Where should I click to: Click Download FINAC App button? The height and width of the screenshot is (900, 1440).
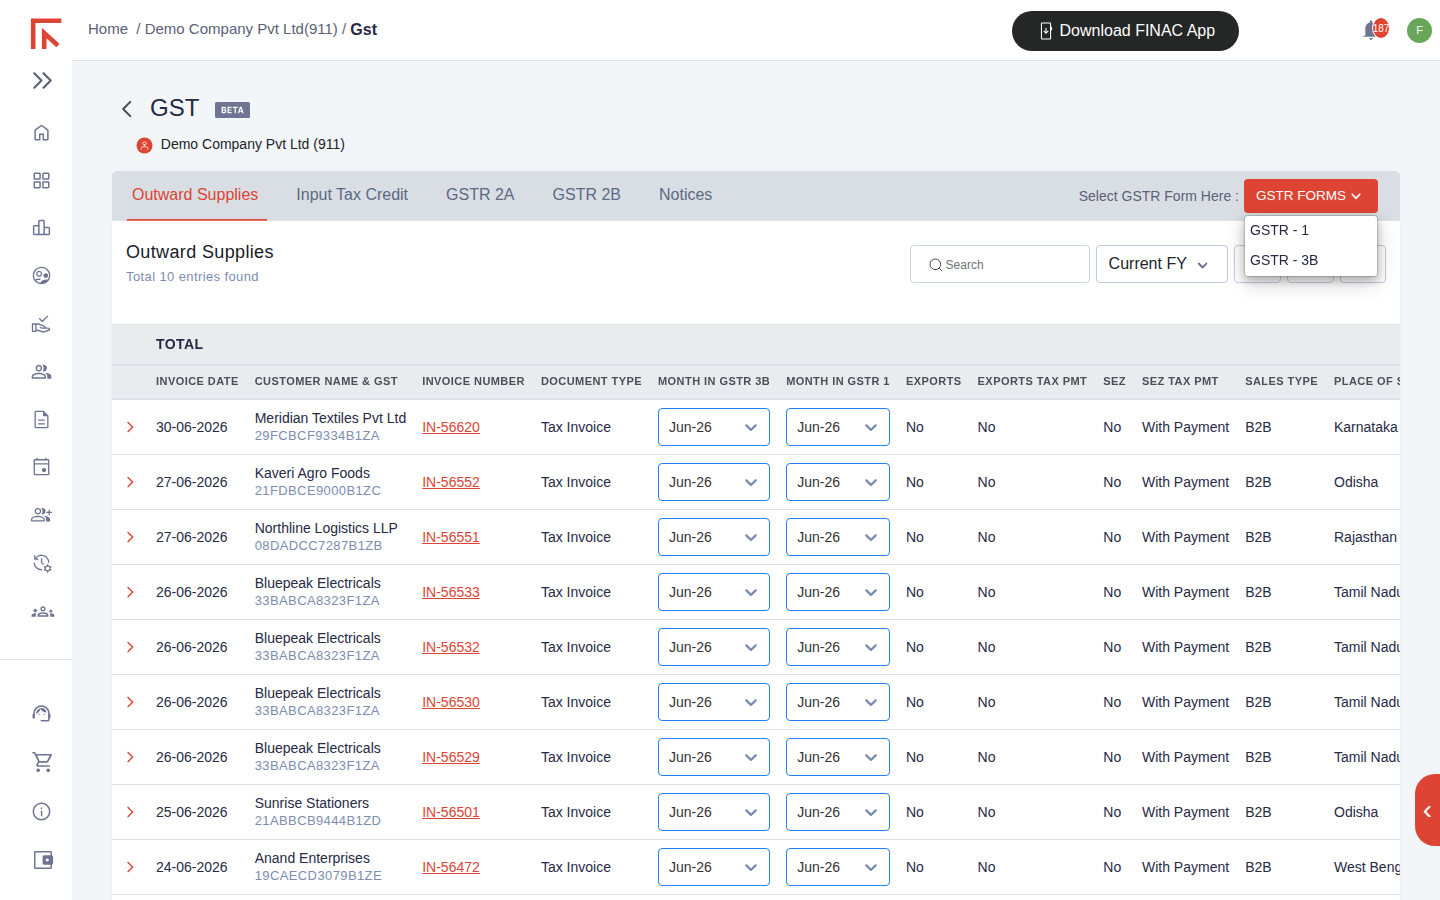(x=1125, y=31)
